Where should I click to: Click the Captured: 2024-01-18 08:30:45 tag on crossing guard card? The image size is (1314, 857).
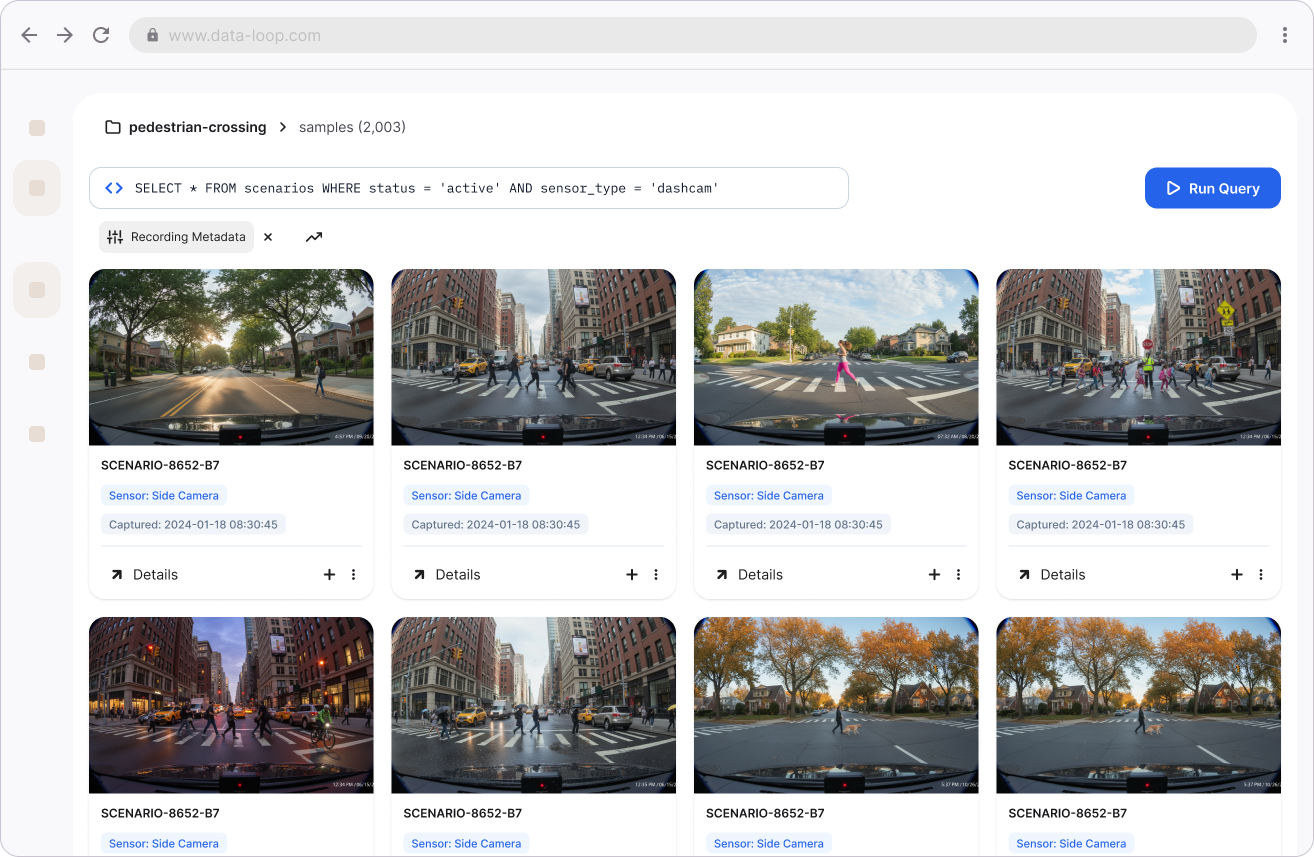[x=1100, y=524]
